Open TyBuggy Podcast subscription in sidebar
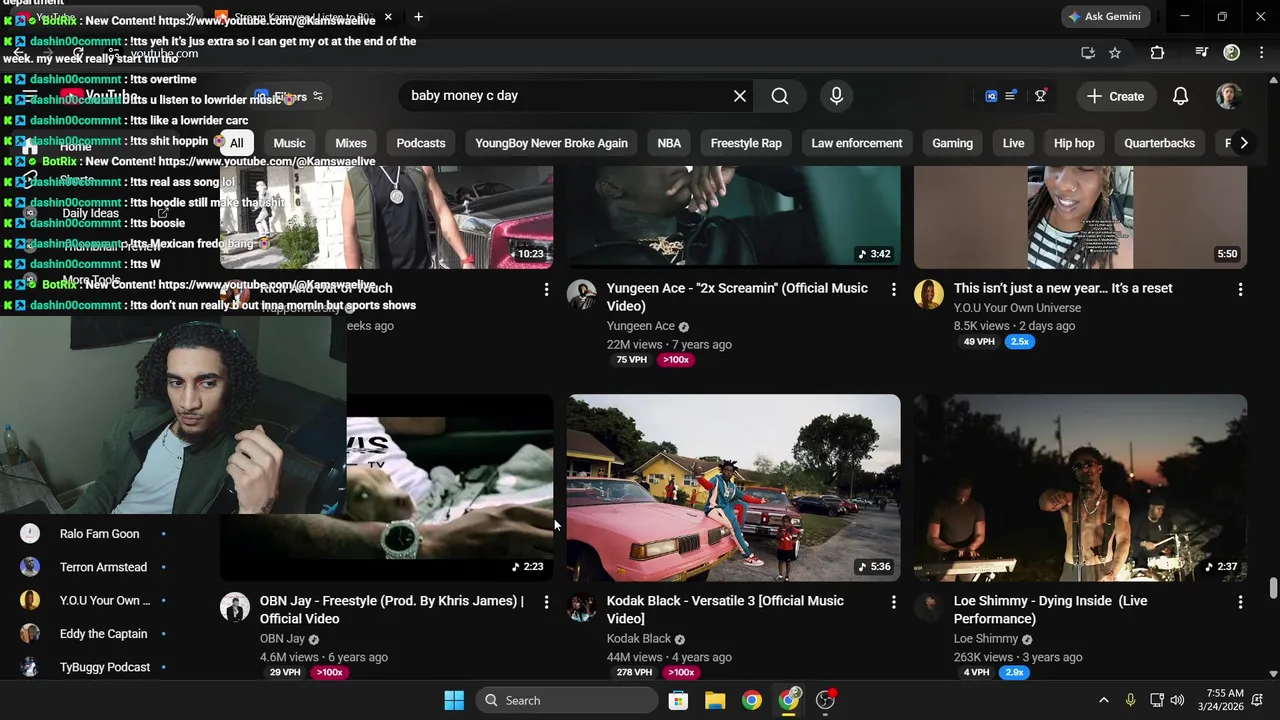Image resolution: width=1280 pixels, height=720 pixels. coord(105,667)
